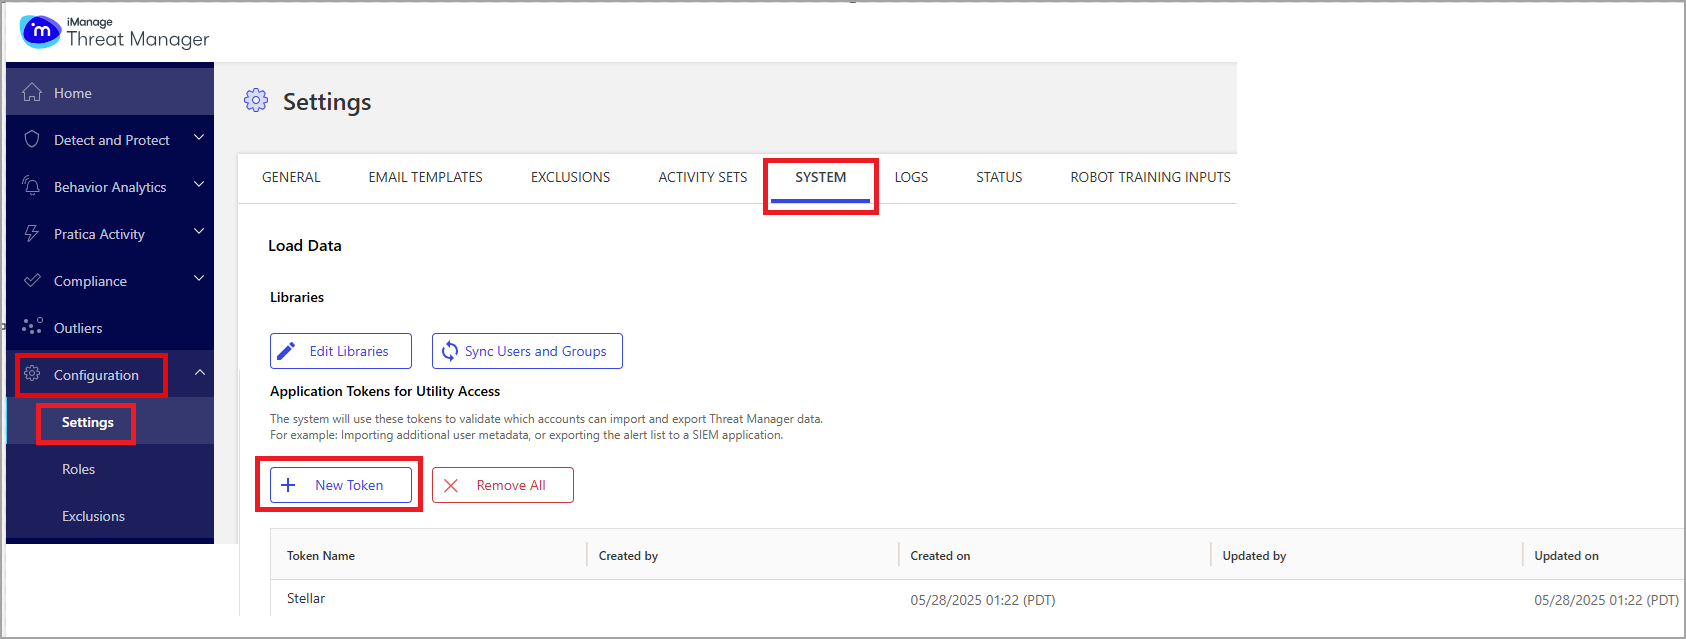Expand the Compliance menu chevron
Viewport: 1686px width, 639px height.
tap(199, 279)
